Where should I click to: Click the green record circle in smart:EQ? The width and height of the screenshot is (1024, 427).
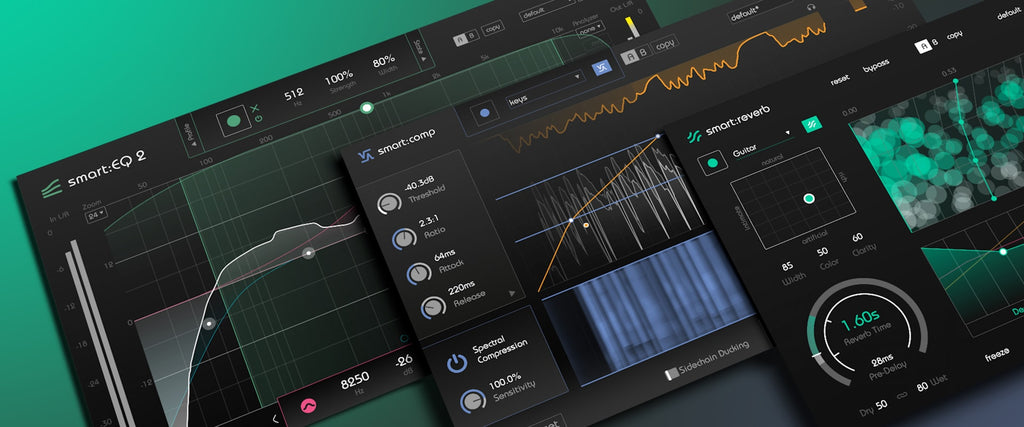(x=233, y=121)
